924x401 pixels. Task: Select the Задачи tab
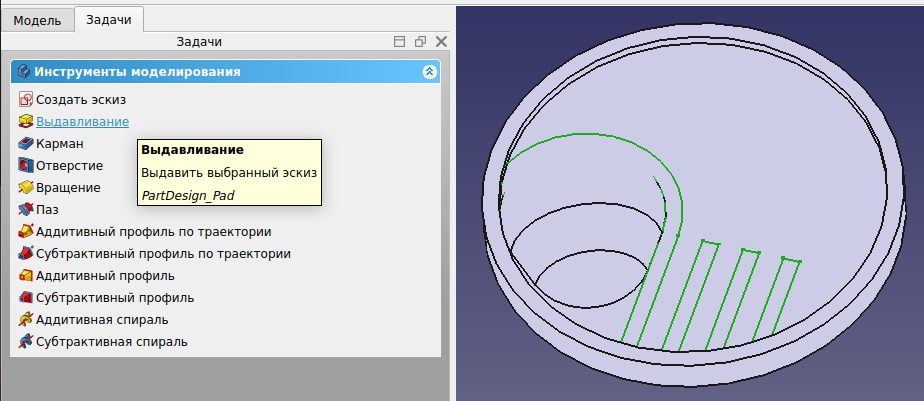coord(108,19)
